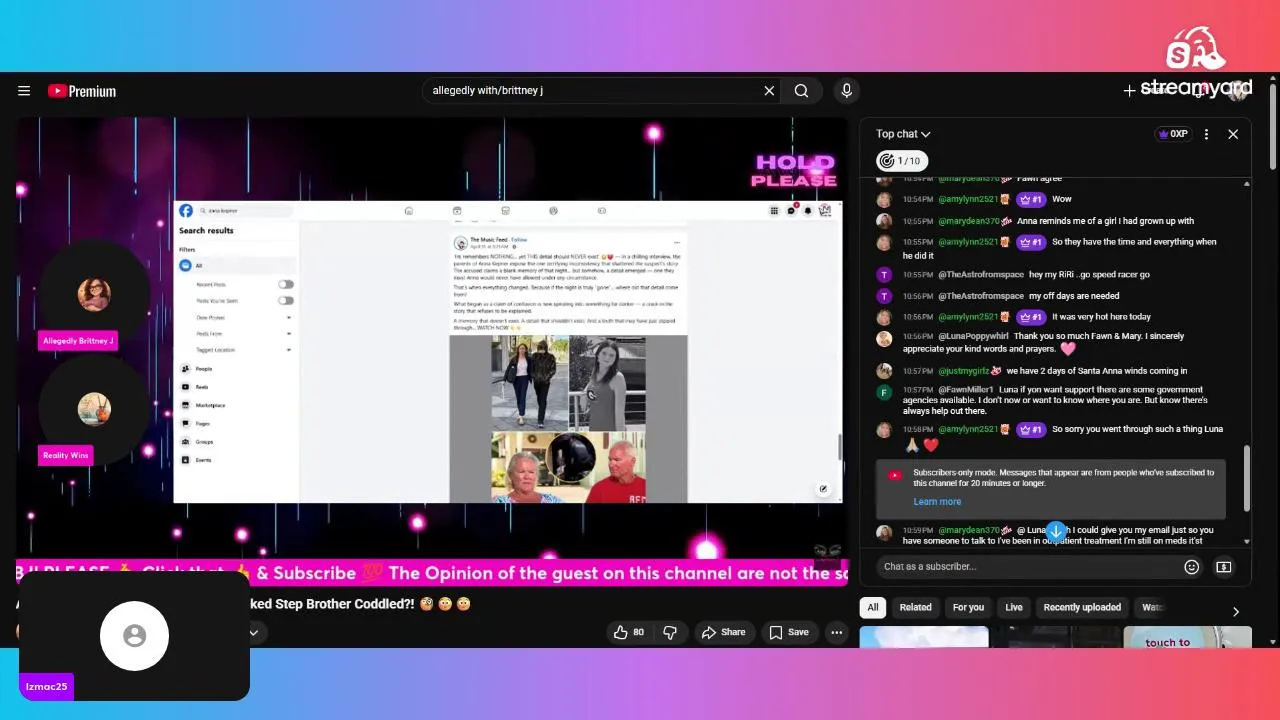The image size is (1280, 720).
Task: Open the Super Chat dollar icon
Action: point(1224,567)
